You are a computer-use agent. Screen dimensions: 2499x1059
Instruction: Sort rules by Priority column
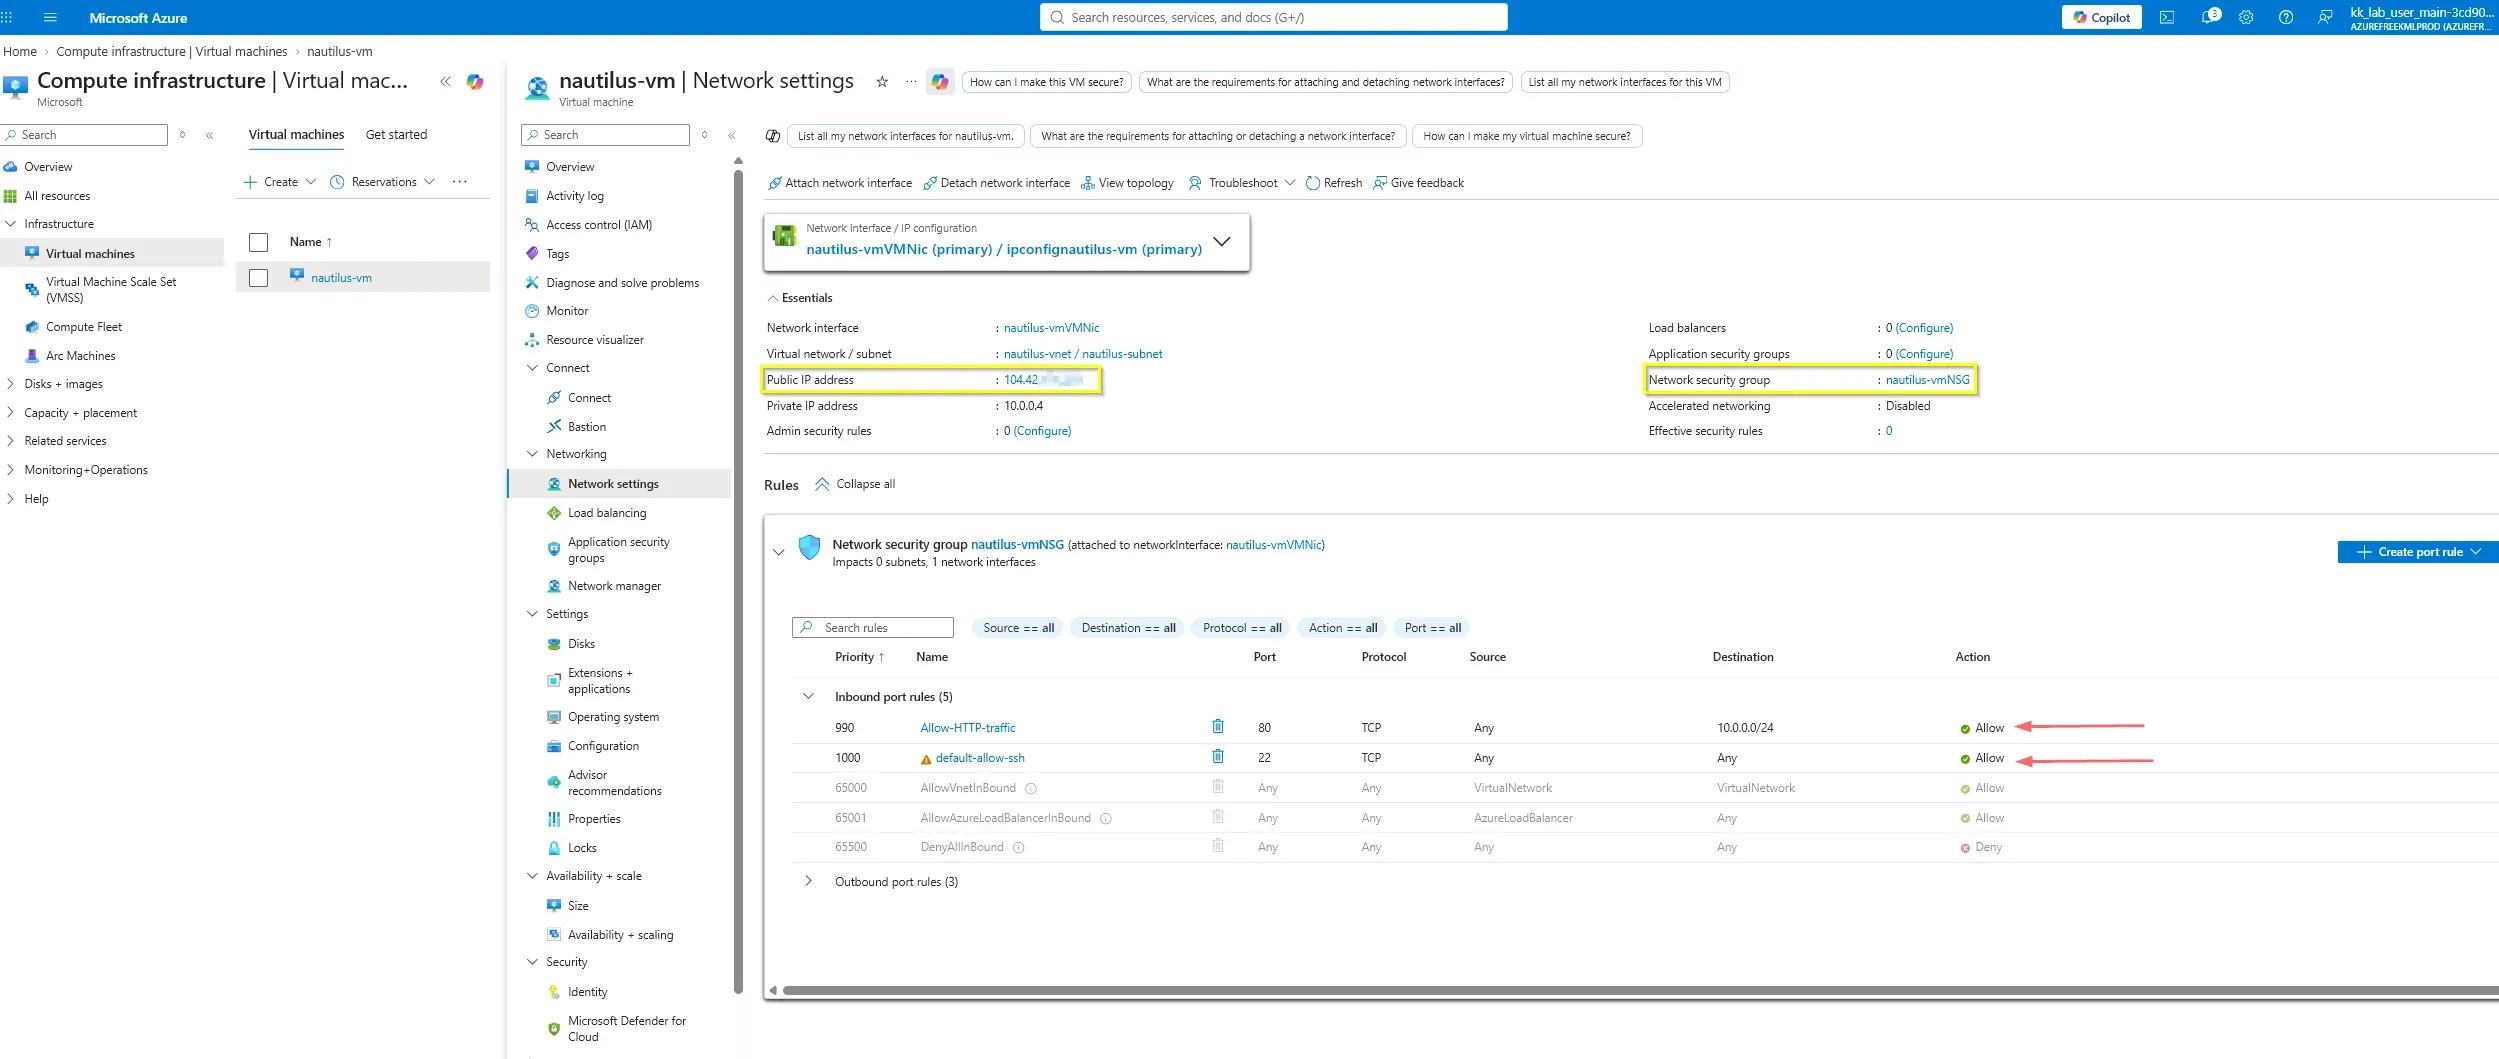click(x=859, y=657)
